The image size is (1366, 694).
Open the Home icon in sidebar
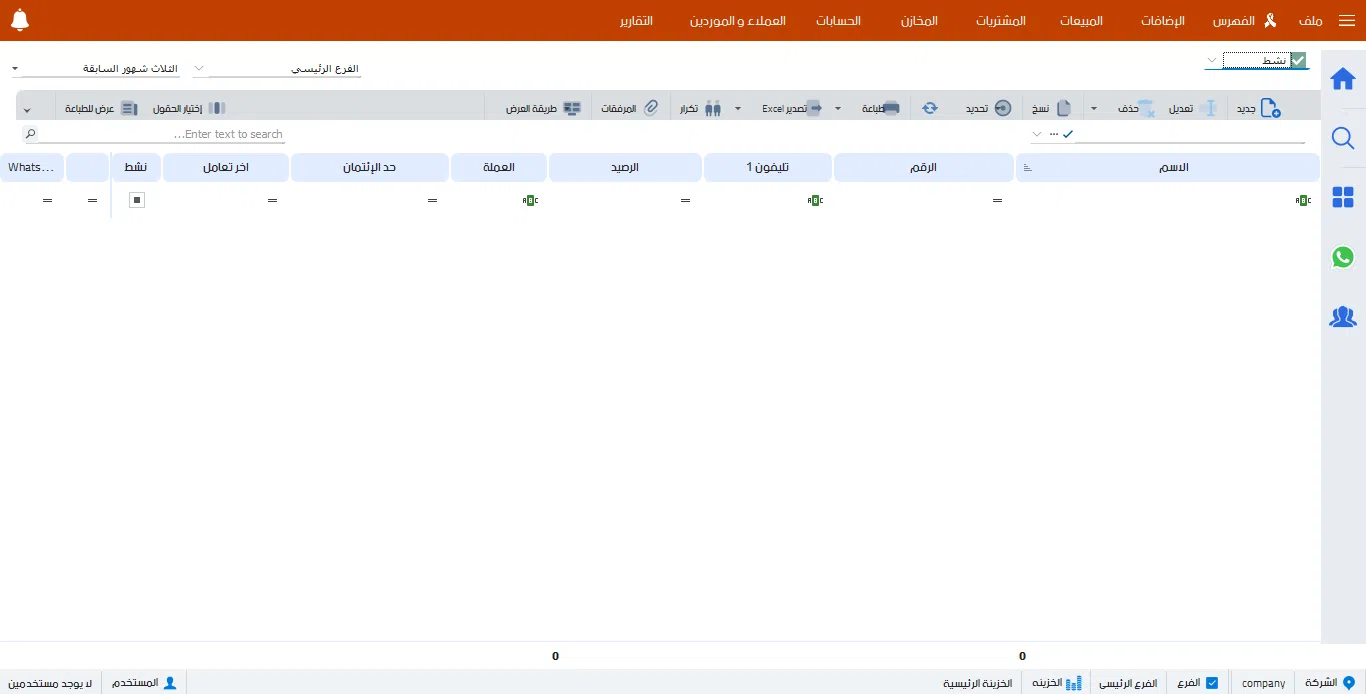pyautogui.click(x=1343, y=79)
